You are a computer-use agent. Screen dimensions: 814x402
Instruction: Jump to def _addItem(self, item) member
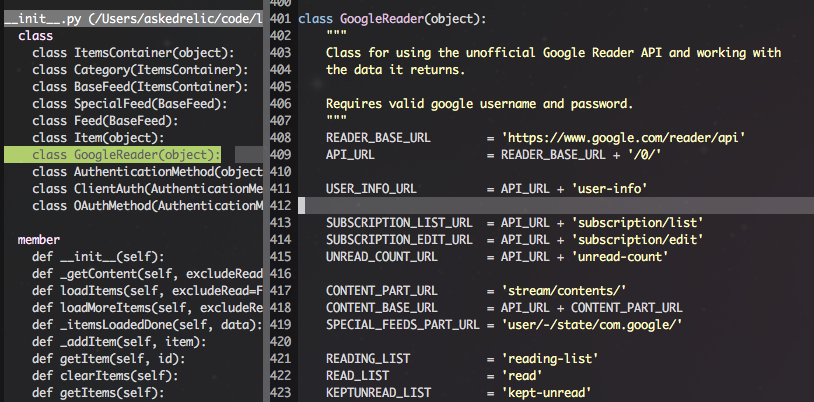point(119,342)
